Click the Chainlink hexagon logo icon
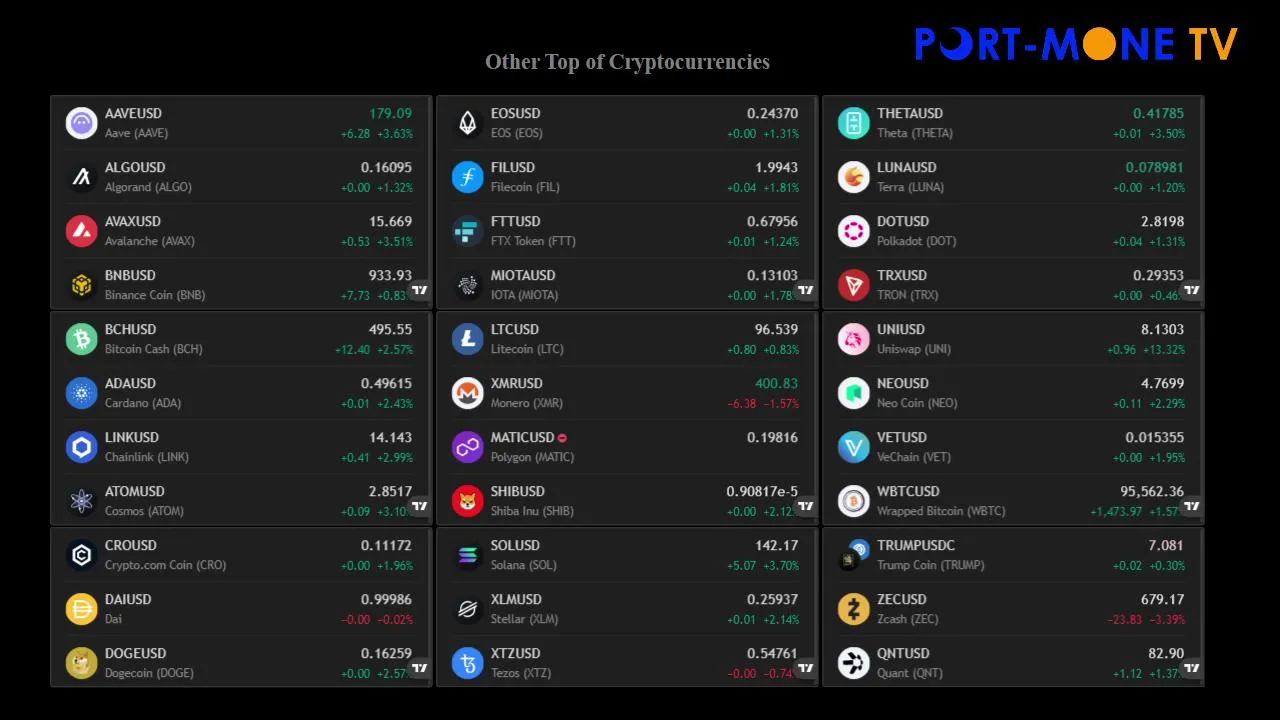The height and width of the screenshot is (720, 1280). click(81, 447)
